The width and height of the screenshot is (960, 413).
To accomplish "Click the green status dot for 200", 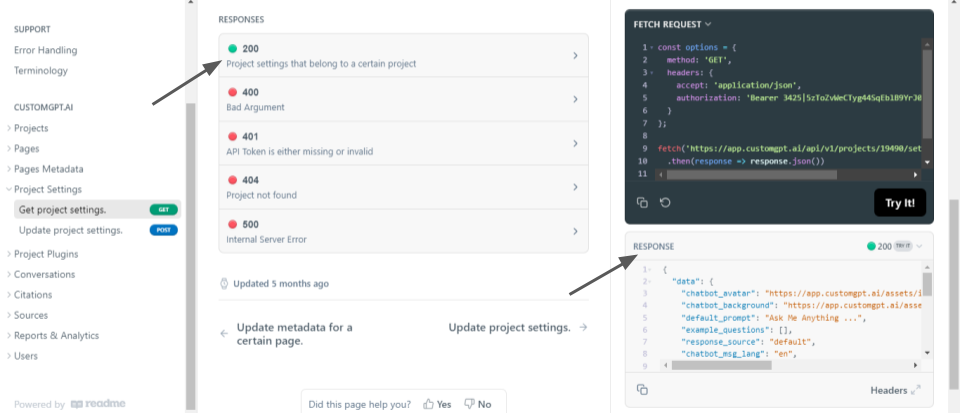I will pos(233,48).
